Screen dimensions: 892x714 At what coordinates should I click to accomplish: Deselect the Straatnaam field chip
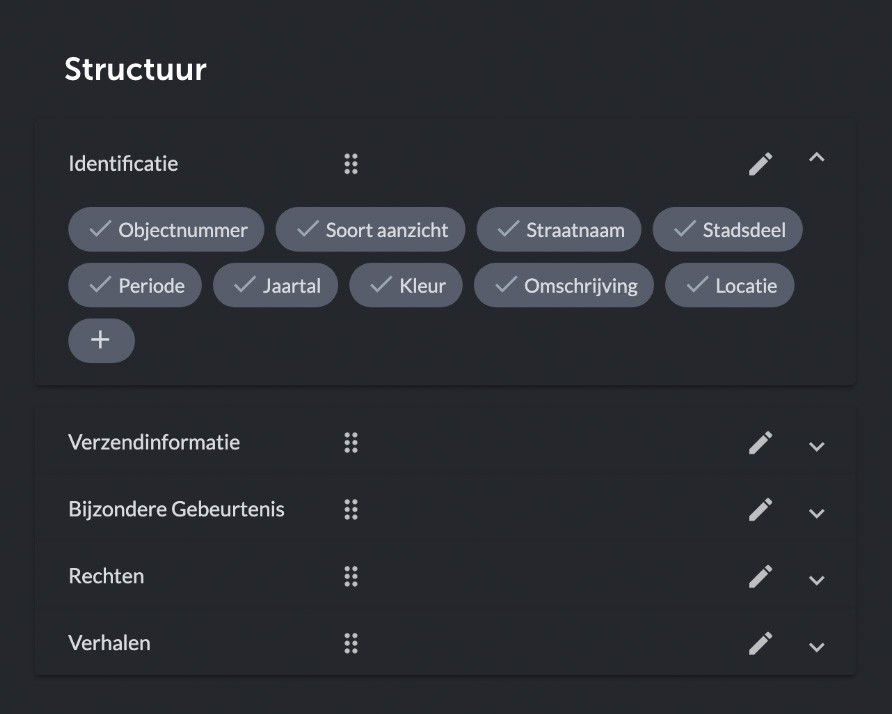560,230
